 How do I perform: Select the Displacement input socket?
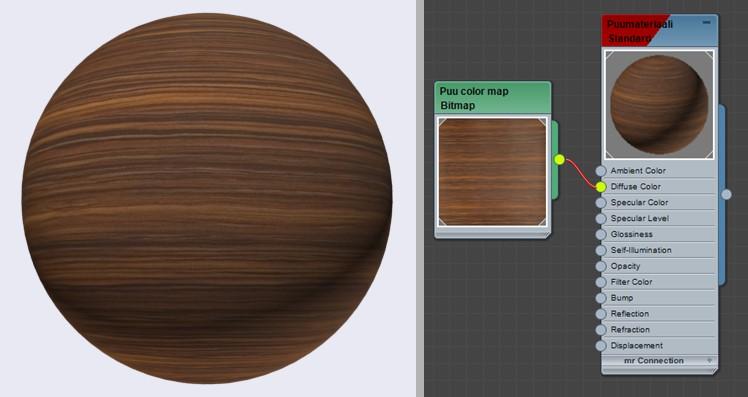601,346
